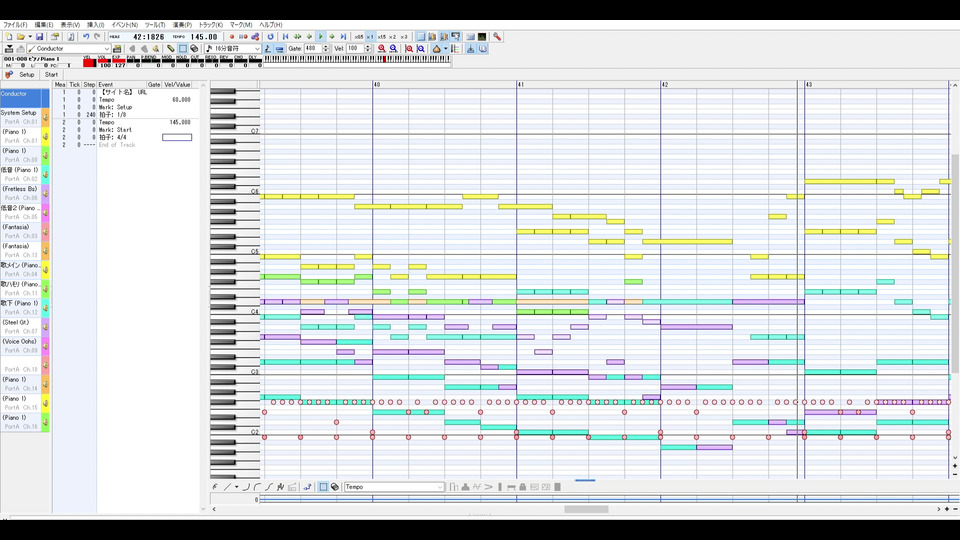Open the Tempo event graph dropdown
The image size is (960, 540).
394,487
